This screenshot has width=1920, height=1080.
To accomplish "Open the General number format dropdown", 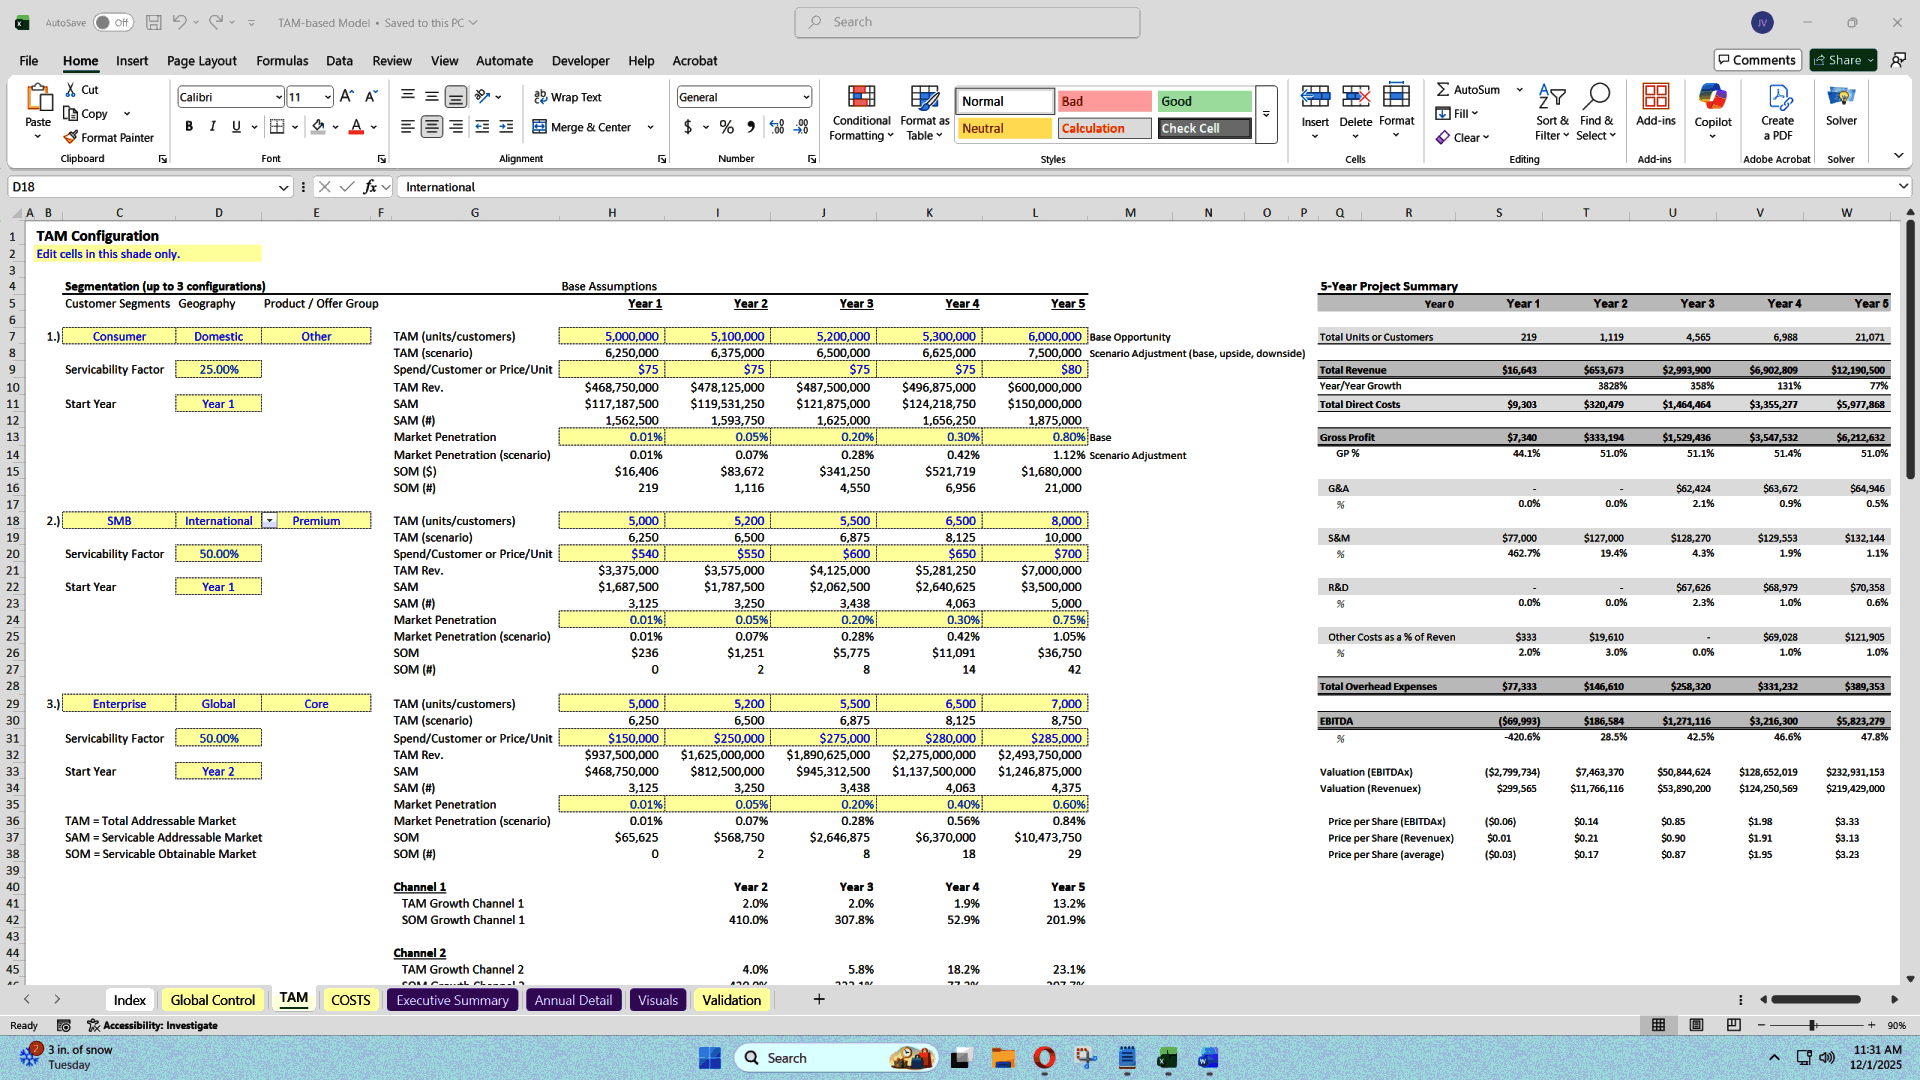I will click(x=806, y=96).
